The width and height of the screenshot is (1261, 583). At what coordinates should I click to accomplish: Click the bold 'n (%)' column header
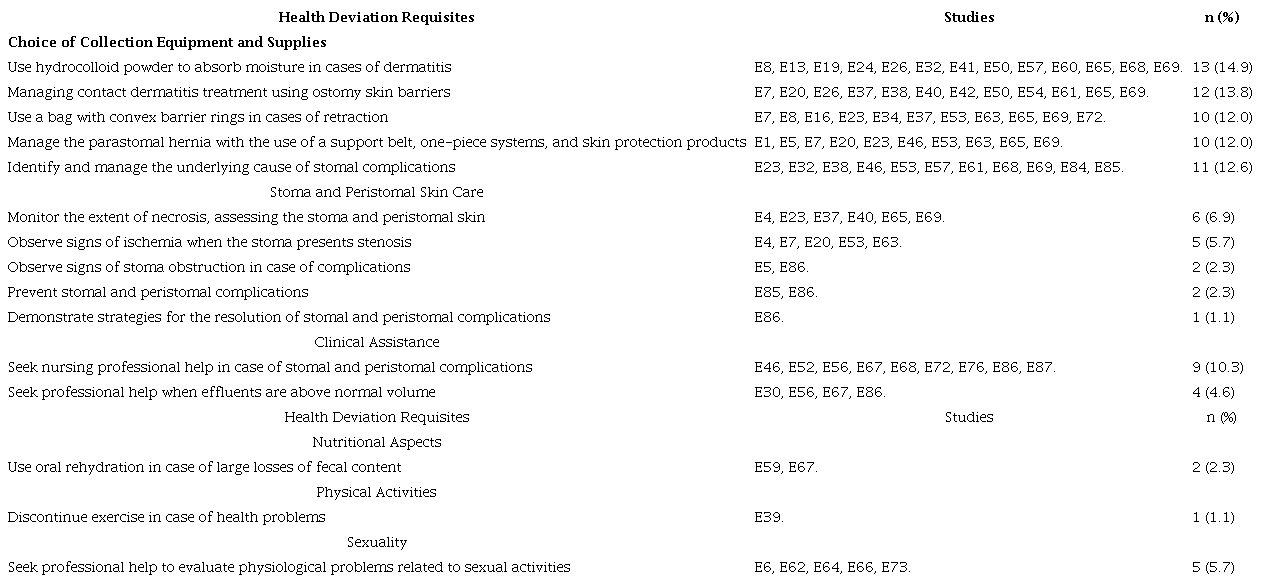click(x=1221, y=17)
